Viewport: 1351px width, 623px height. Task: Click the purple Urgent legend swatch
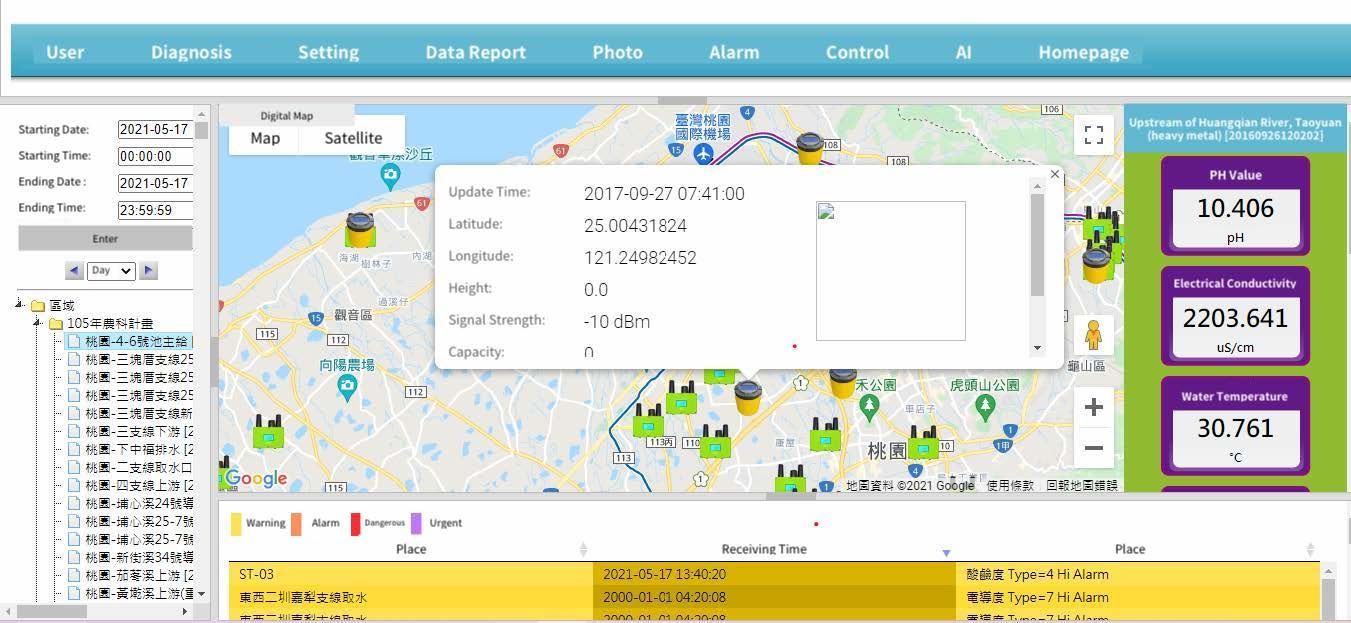point(417,523)
